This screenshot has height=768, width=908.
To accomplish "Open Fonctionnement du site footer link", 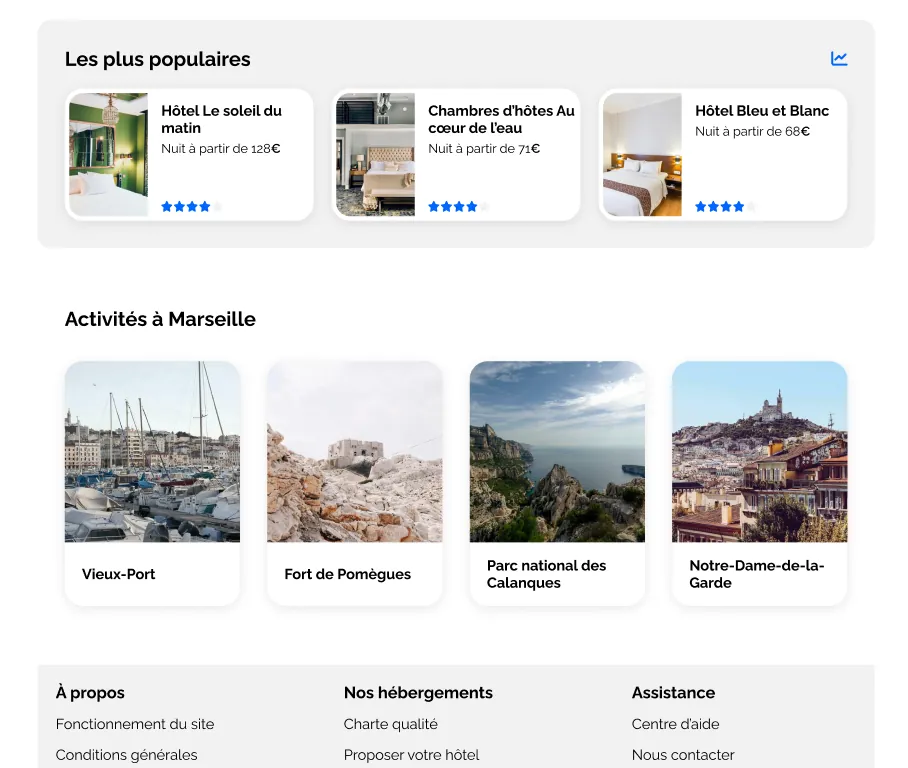I will [x=135, y=724].
